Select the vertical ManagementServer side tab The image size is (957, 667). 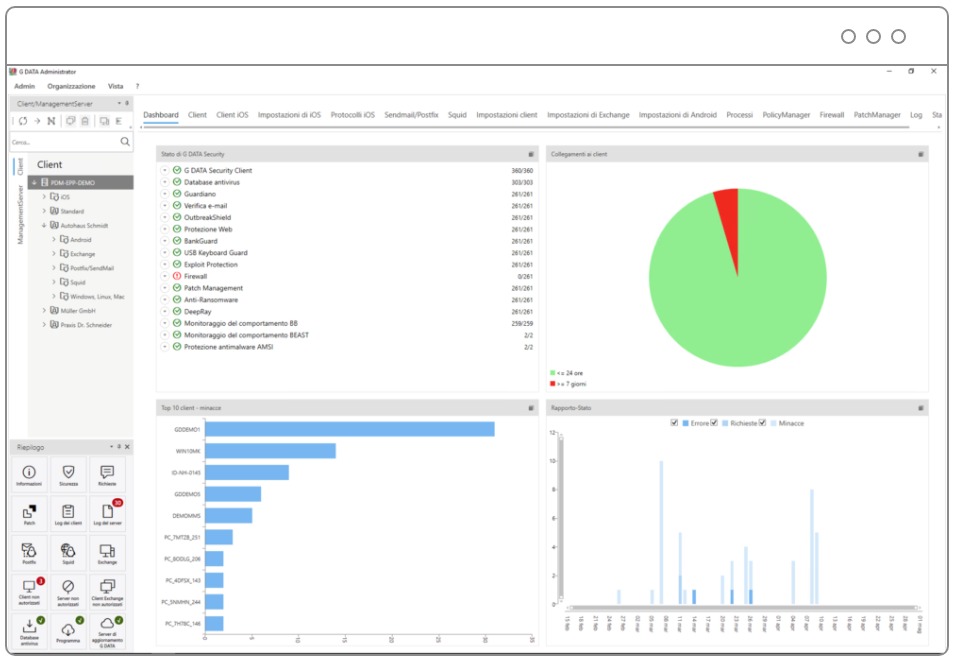(x=20, y=215)
